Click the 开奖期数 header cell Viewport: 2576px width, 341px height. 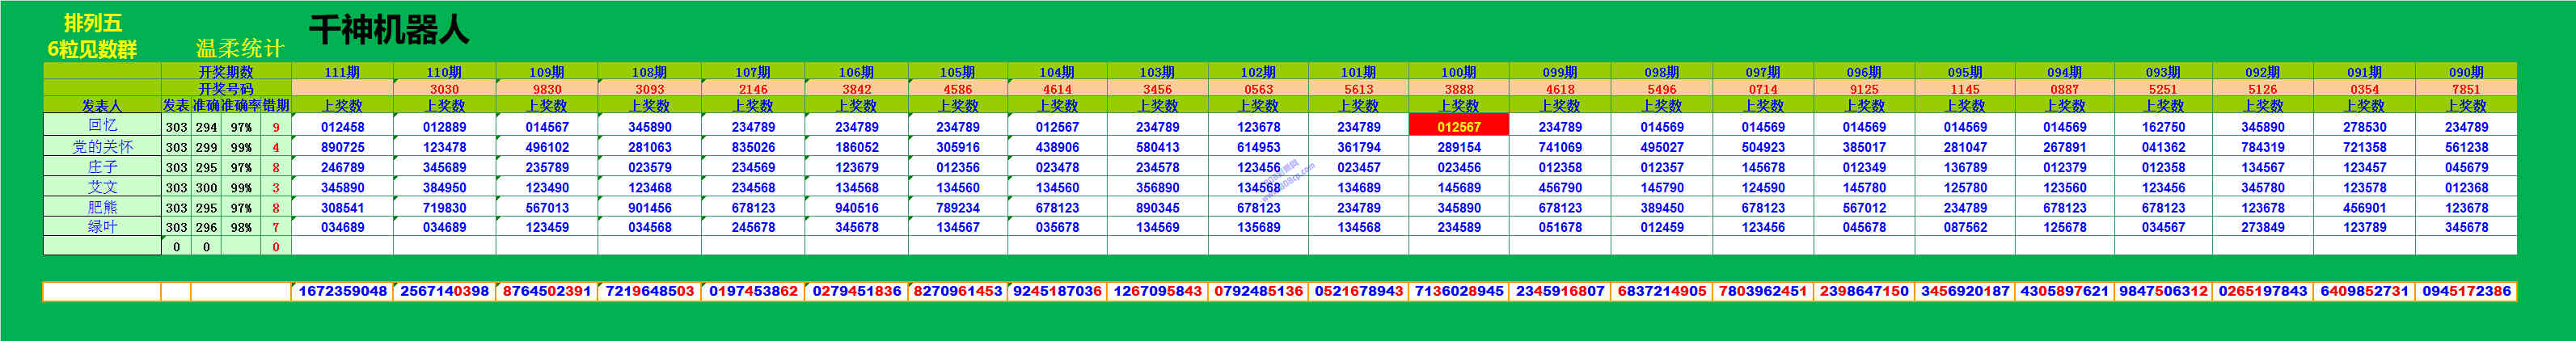pos(226,72)
